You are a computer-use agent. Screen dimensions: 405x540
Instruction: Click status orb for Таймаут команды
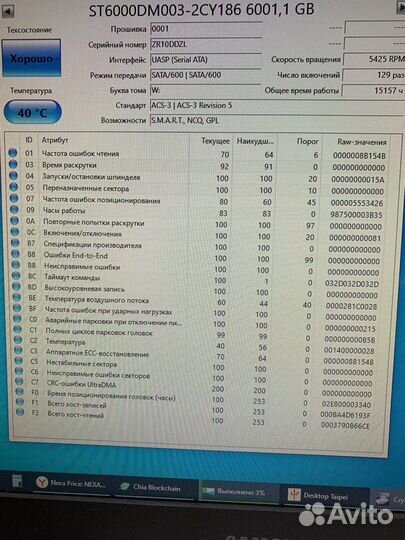click(x=16, y=276)
